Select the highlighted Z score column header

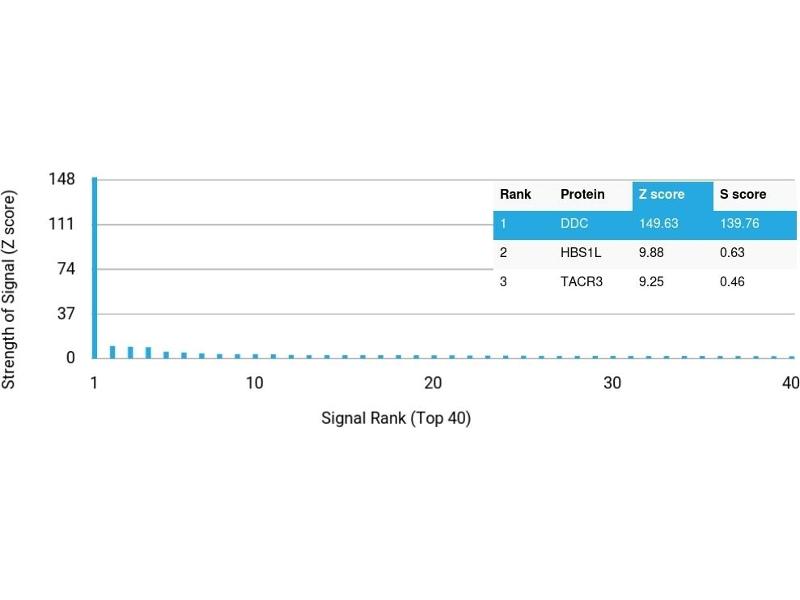[x=662, y=194]
